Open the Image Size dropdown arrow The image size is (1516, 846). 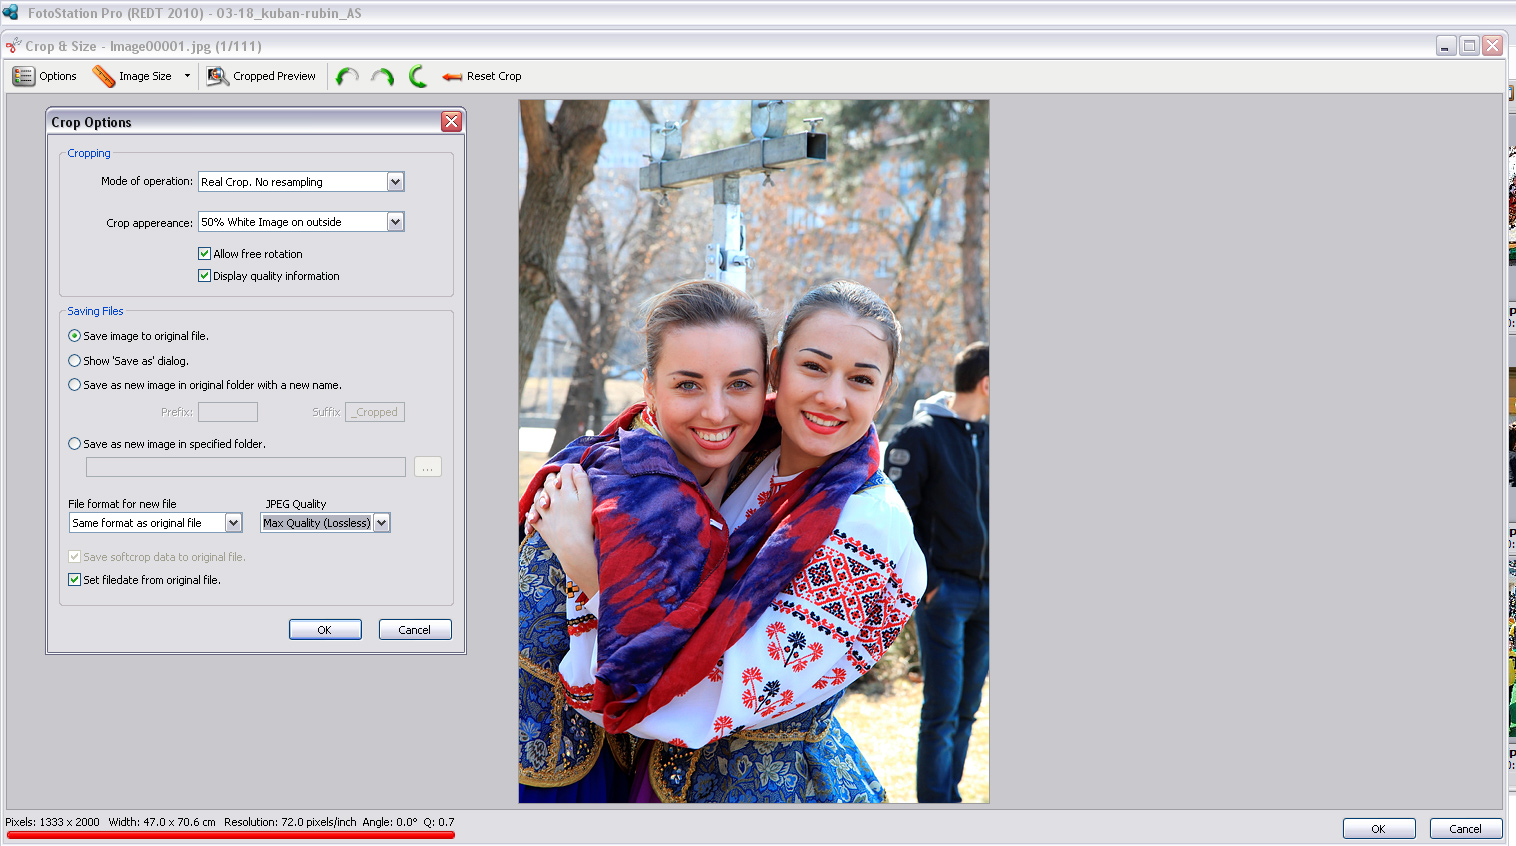[187, 76]
